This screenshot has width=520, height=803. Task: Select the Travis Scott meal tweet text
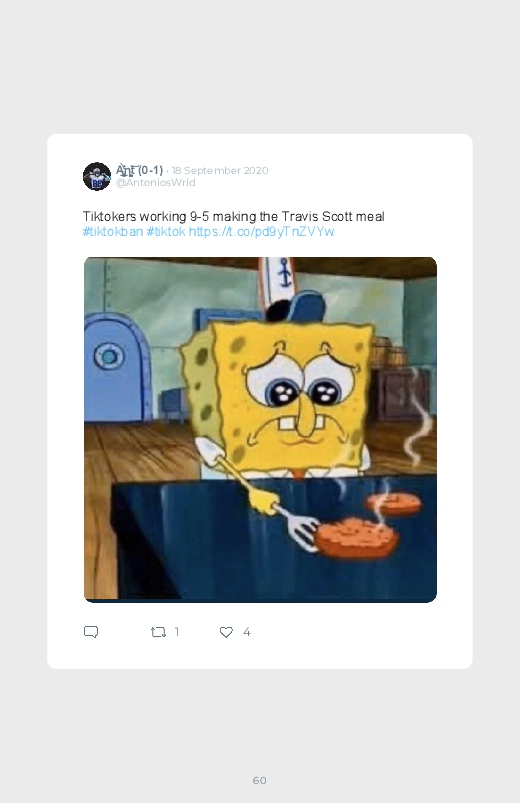pyautogui.click(x=234, y=217)
